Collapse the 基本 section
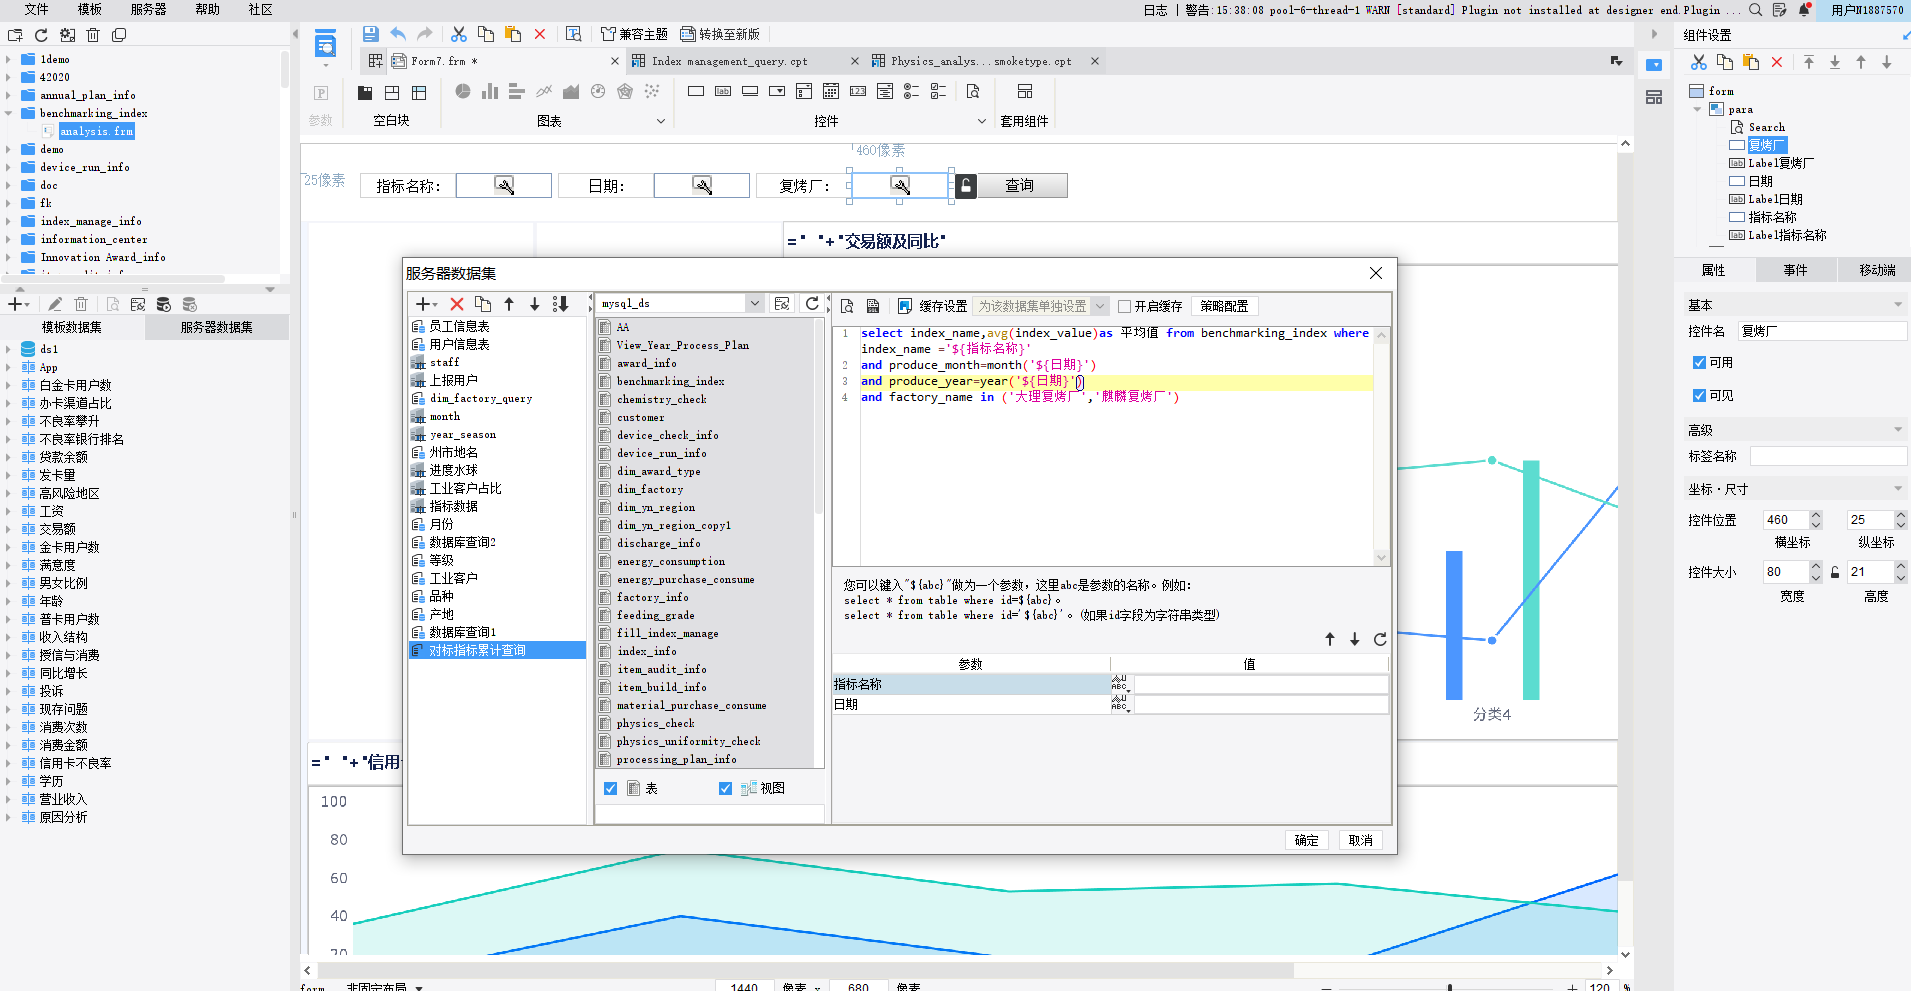This screenshot has height=991, width=1911. tap(1898, 305)
